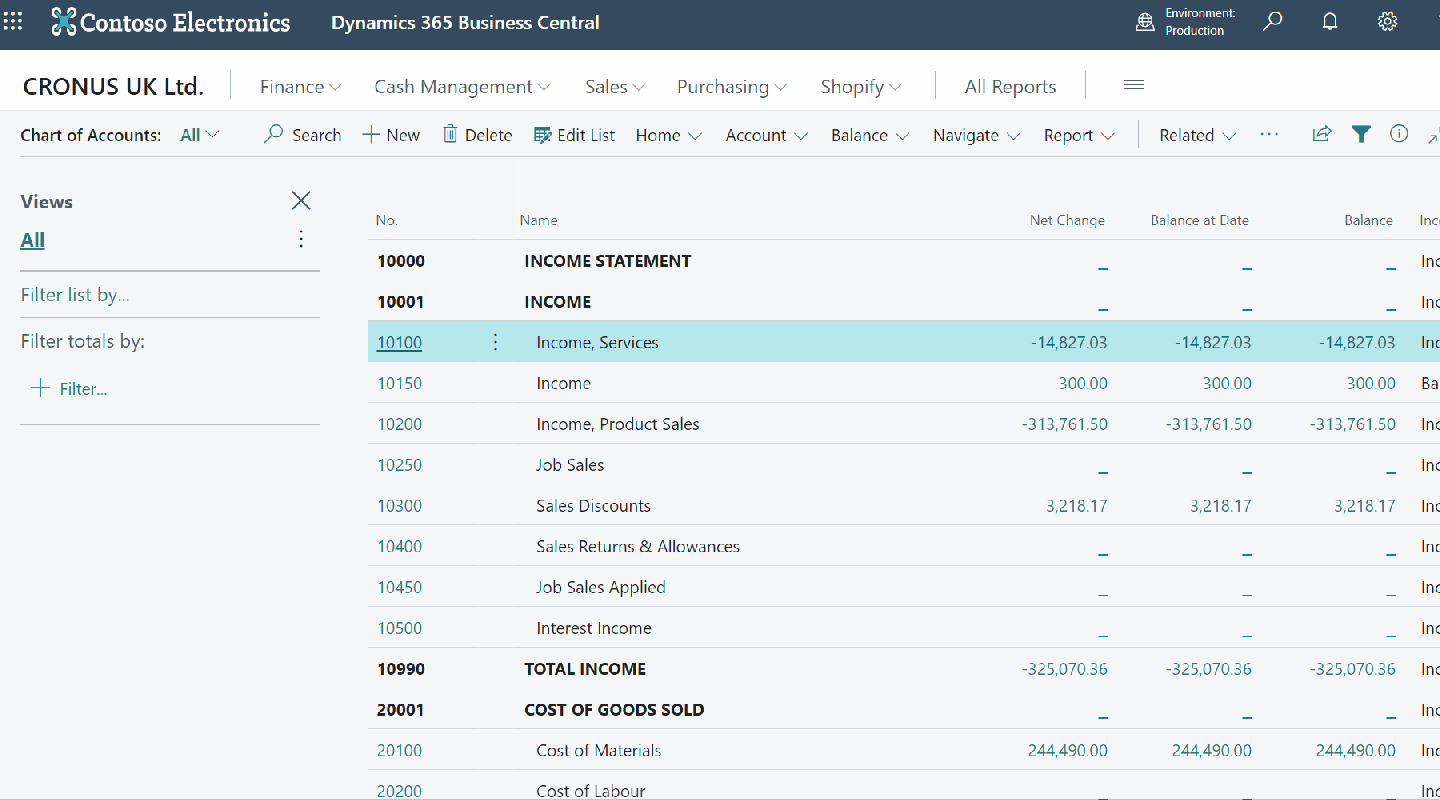Screen dimensions: 1440x800
Task: Open notifications via the bell icon
Action: (1329, 20)
